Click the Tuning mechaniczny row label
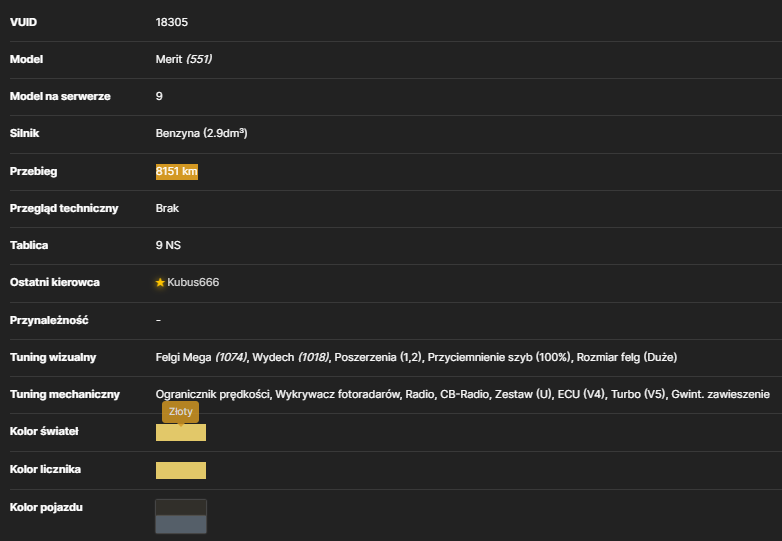Image resolution: width=782 pixels, height=541 pixels. (x=65, y=394)
